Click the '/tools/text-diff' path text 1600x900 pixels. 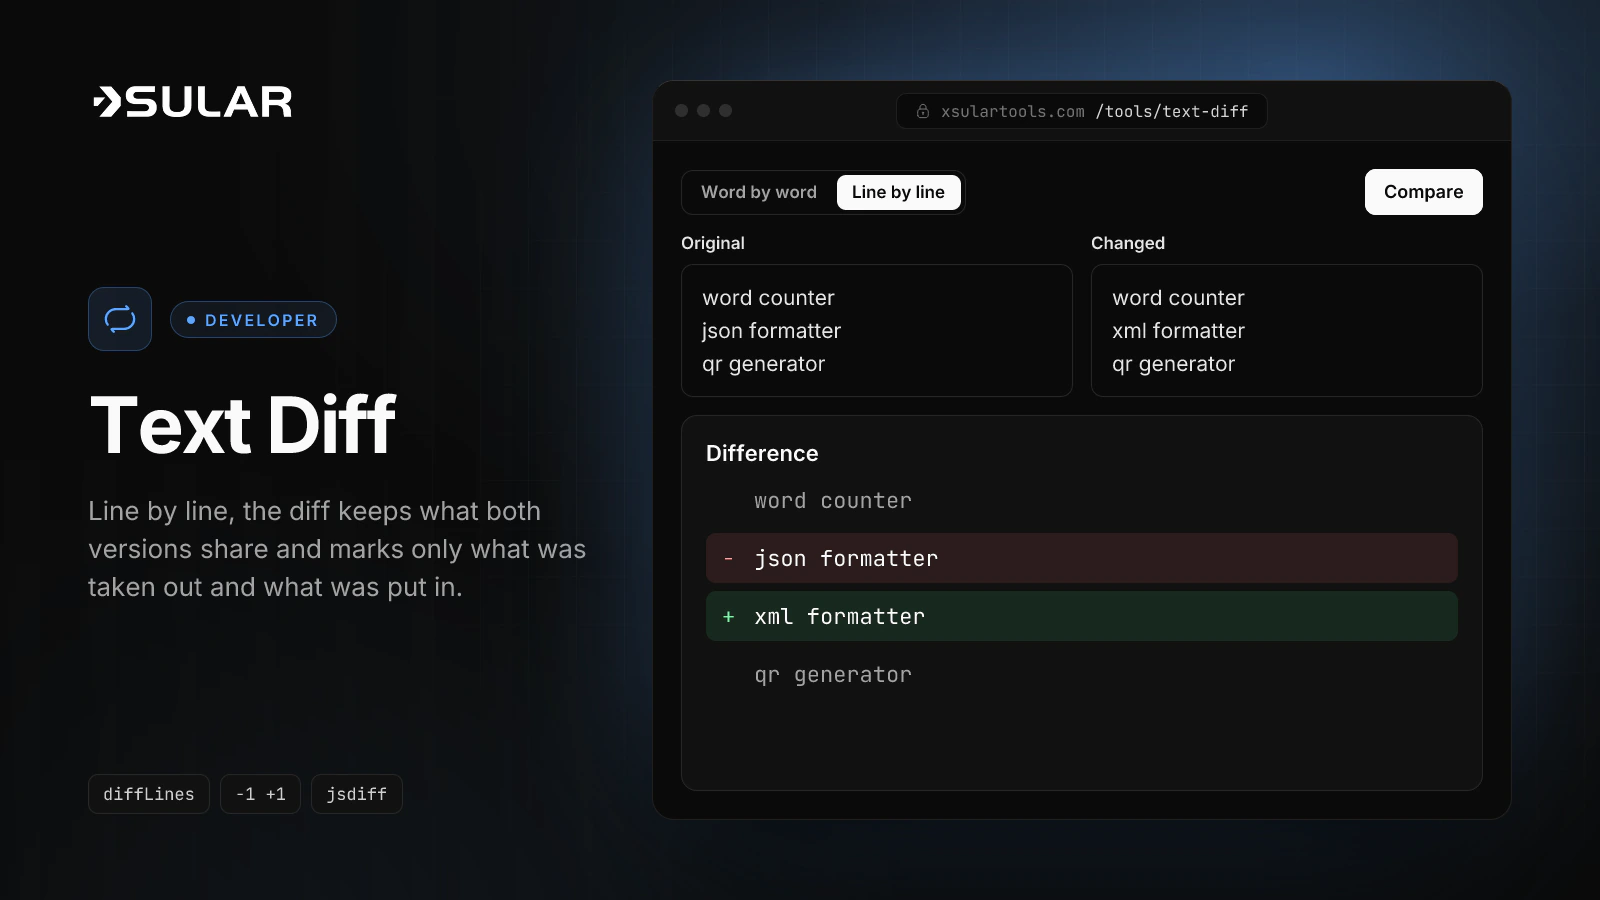1172,111
